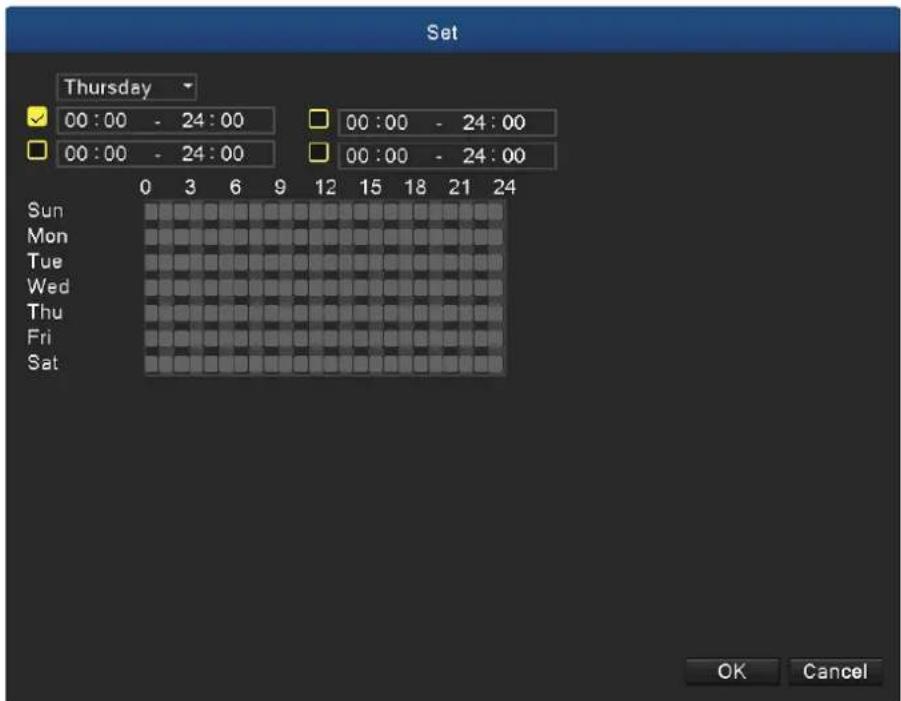
Task: Click the hour 24 label above grid
Action: pyautogui.click(x=505, y=187)
